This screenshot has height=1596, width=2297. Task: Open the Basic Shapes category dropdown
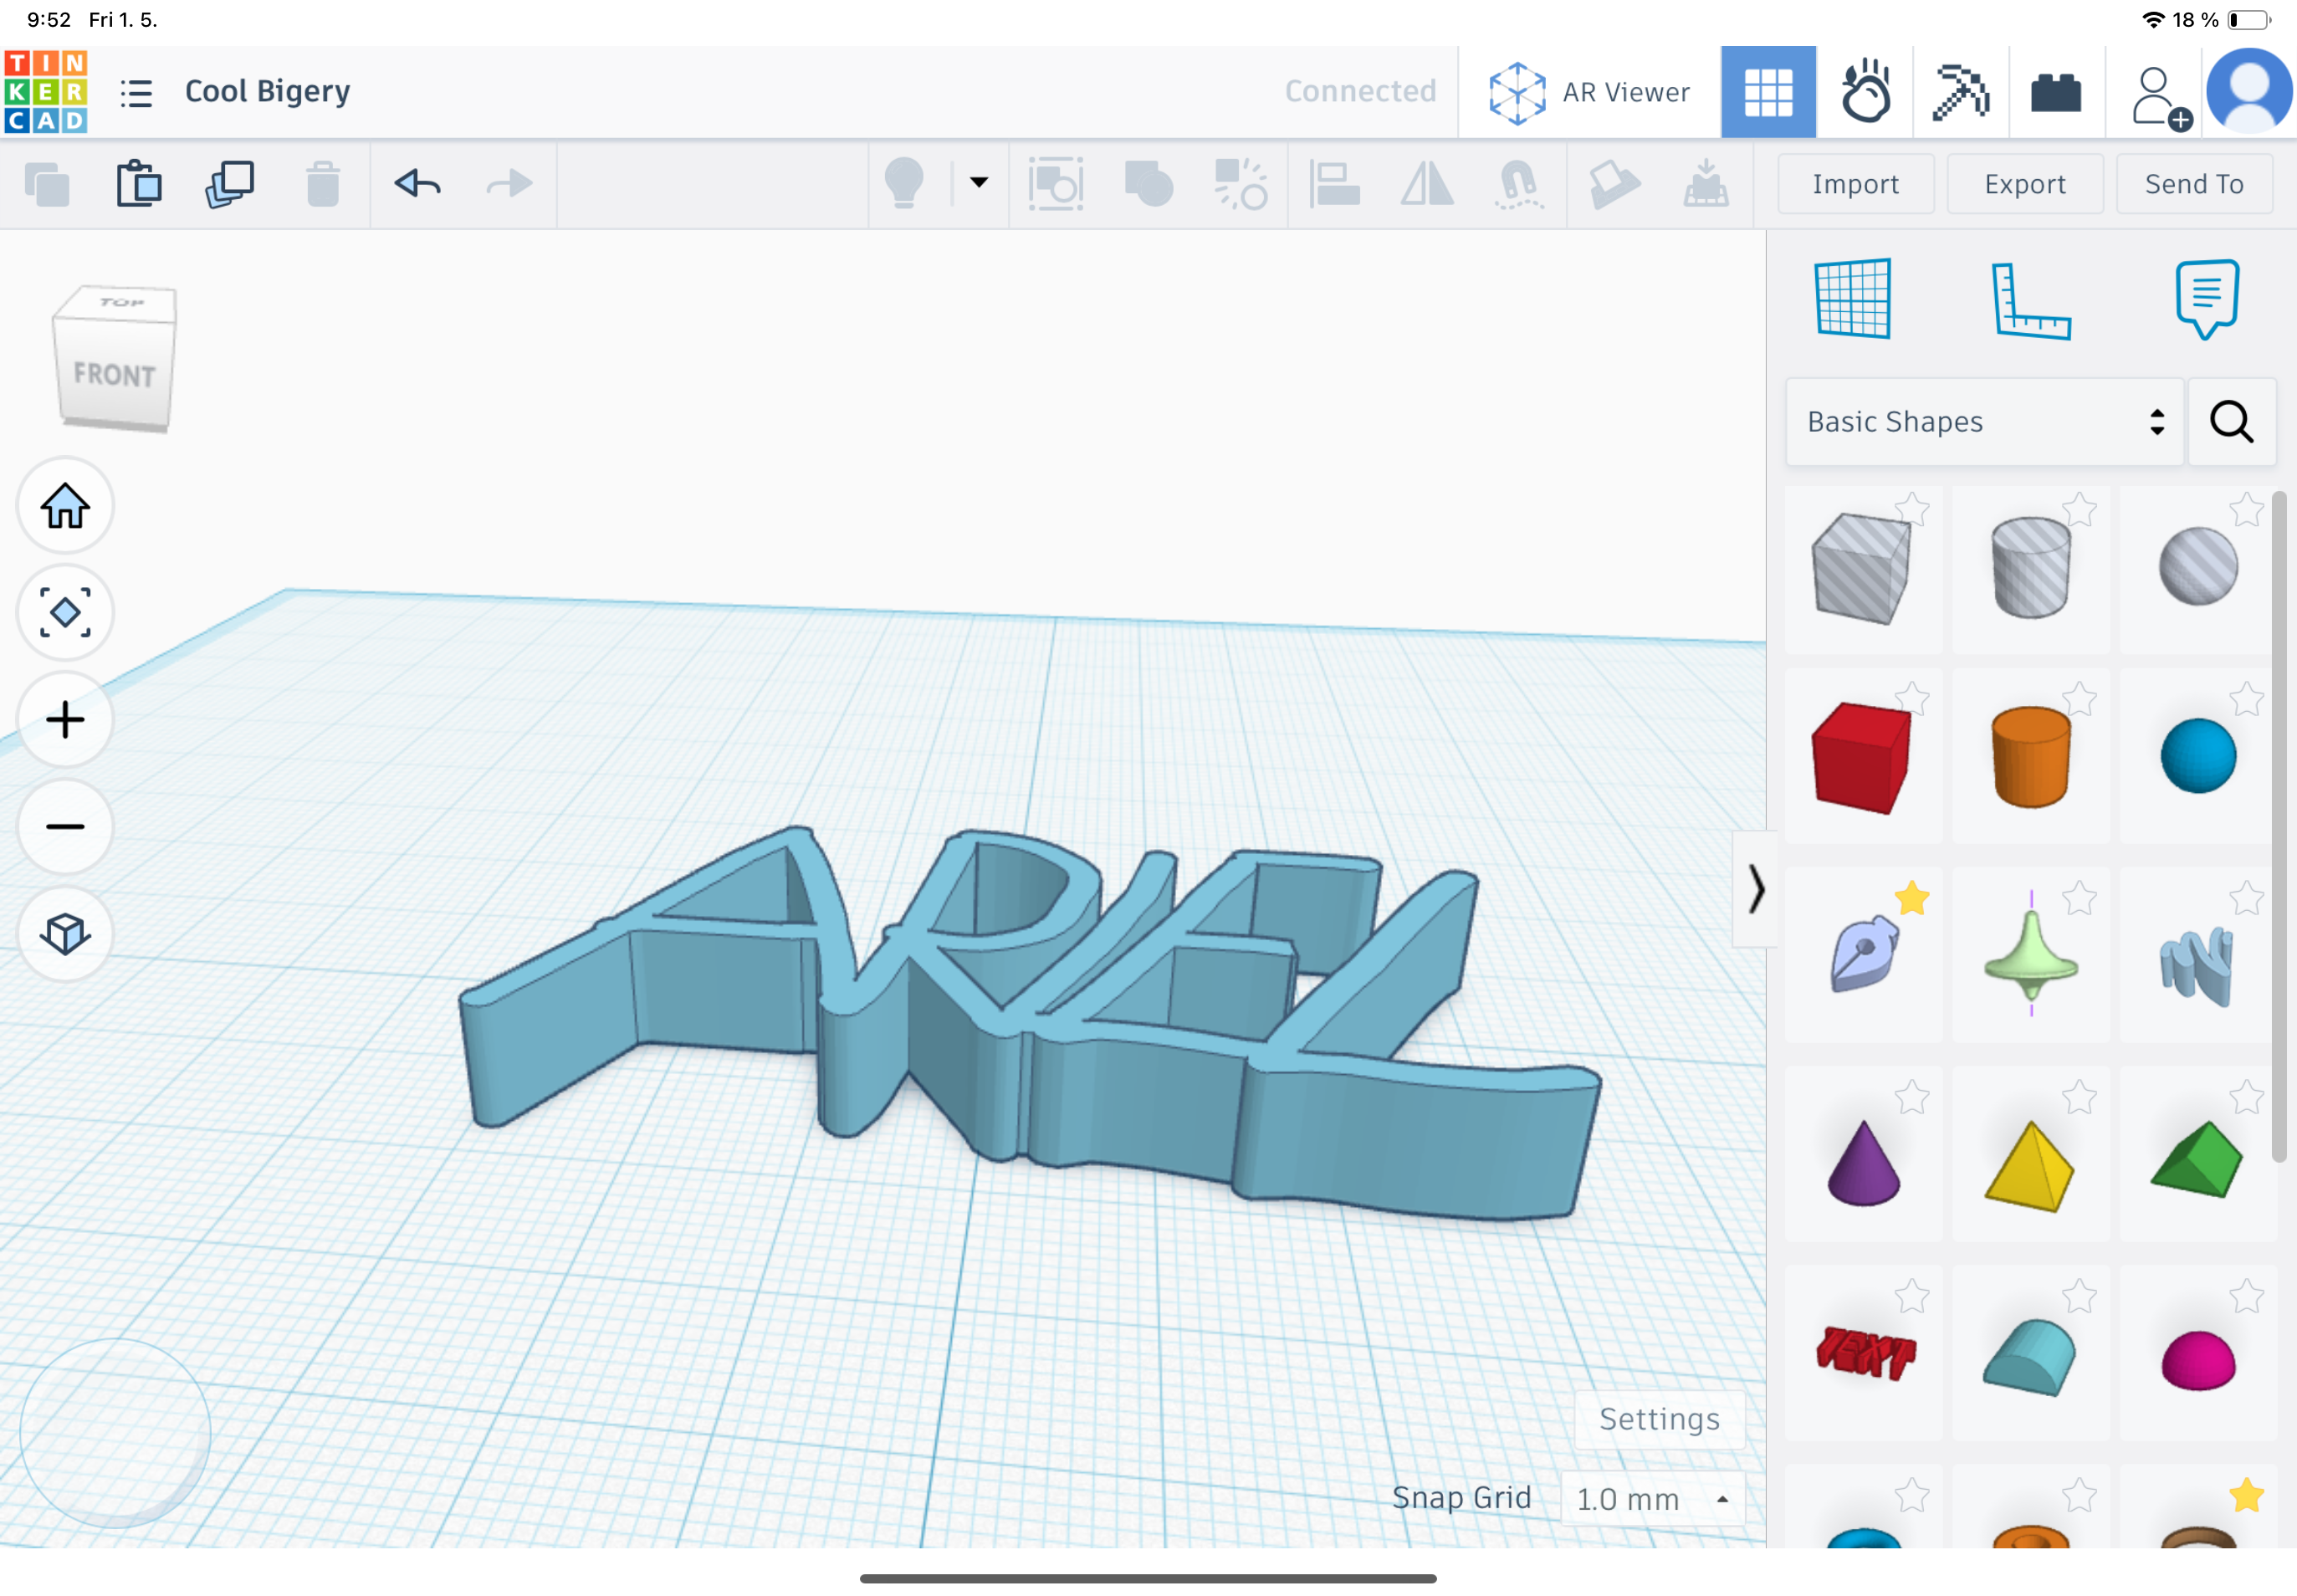coord(1985,422)
